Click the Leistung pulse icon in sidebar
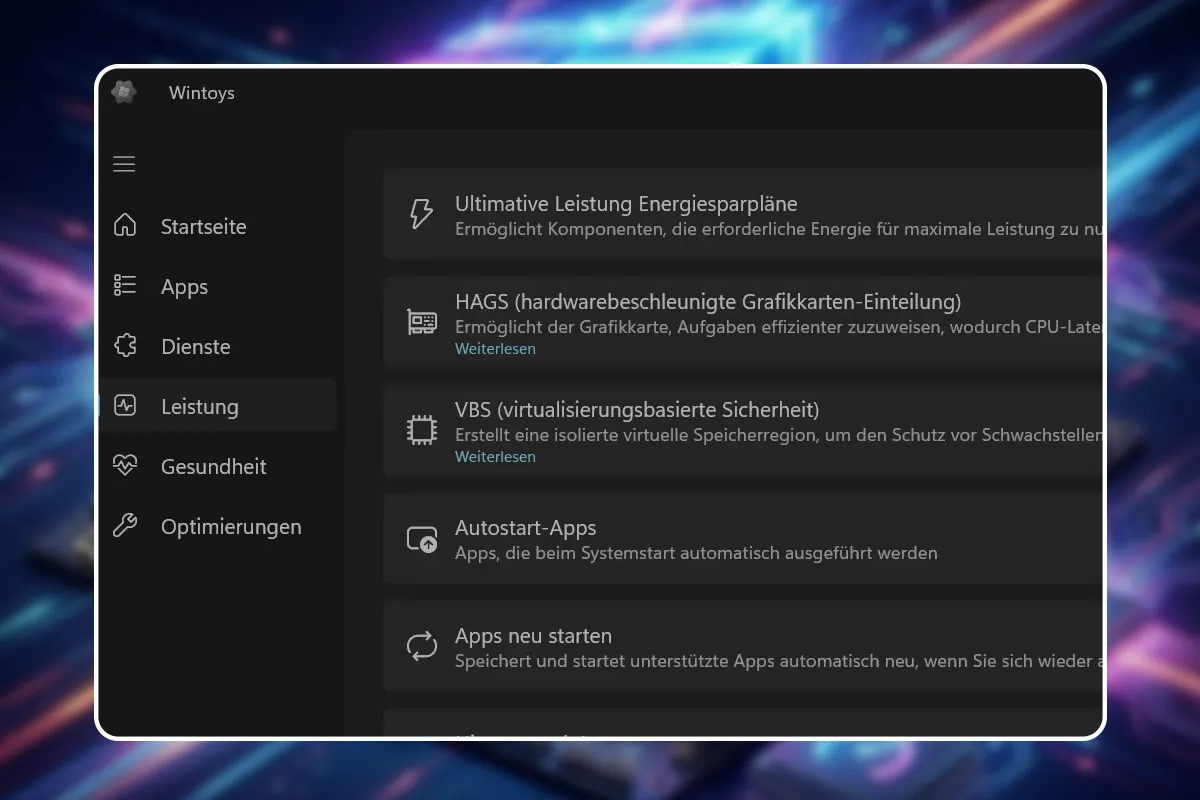 tap(124, 406)
